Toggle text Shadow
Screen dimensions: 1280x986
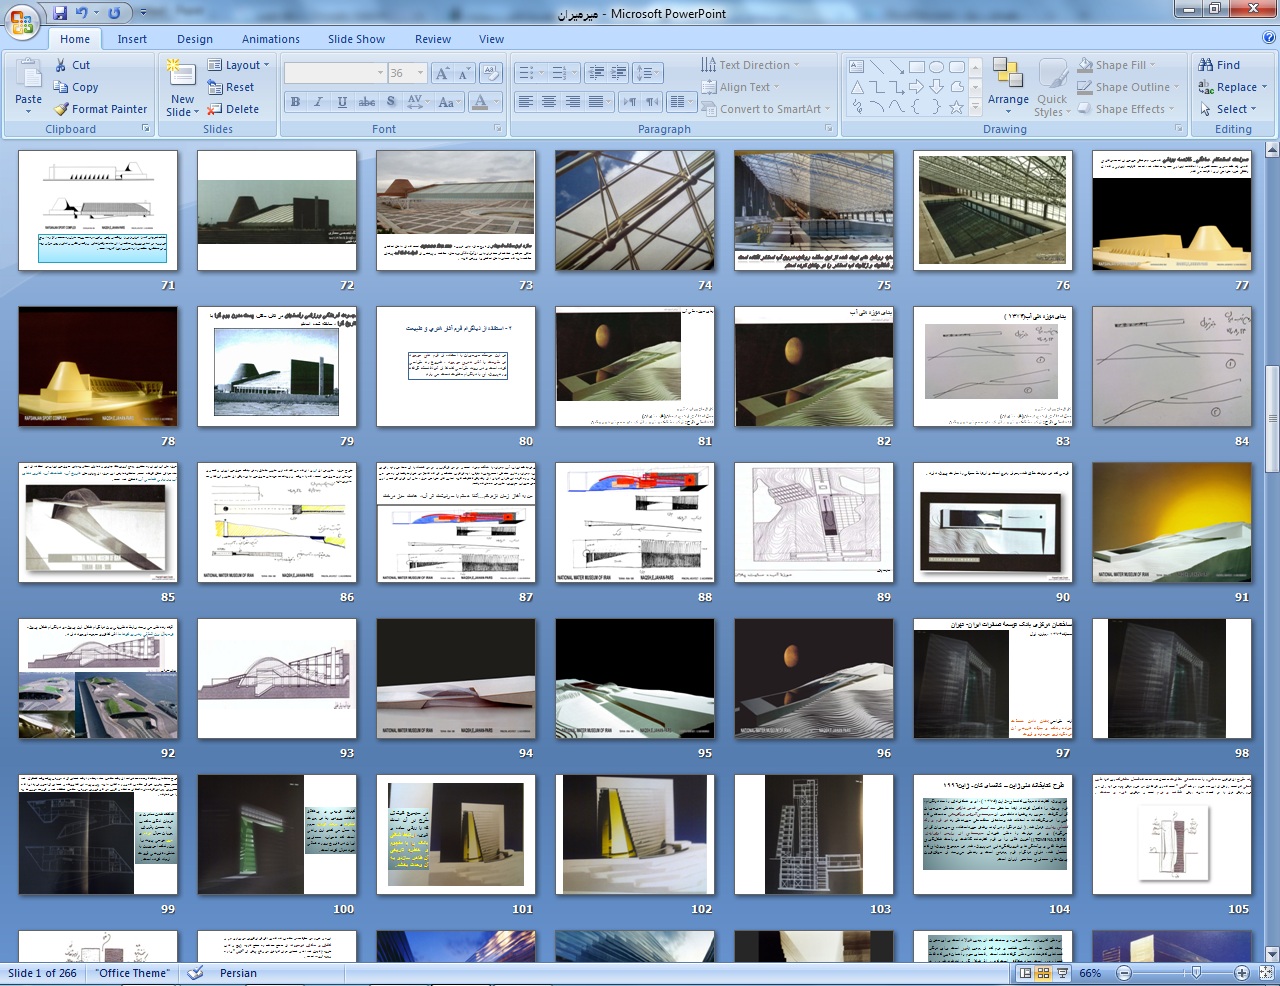click(x=391, y=102)
